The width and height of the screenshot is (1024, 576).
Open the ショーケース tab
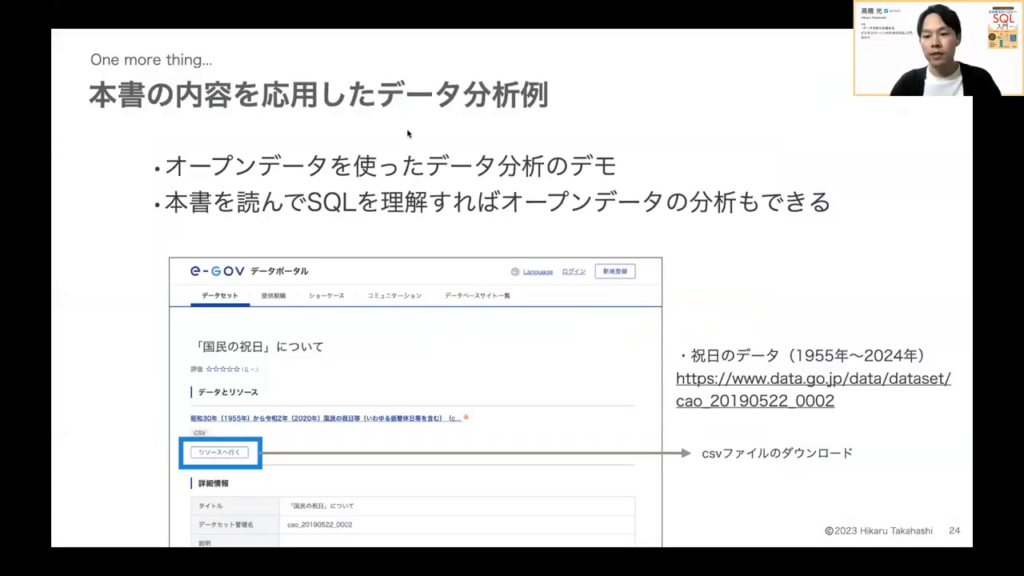tap(326, 296)
